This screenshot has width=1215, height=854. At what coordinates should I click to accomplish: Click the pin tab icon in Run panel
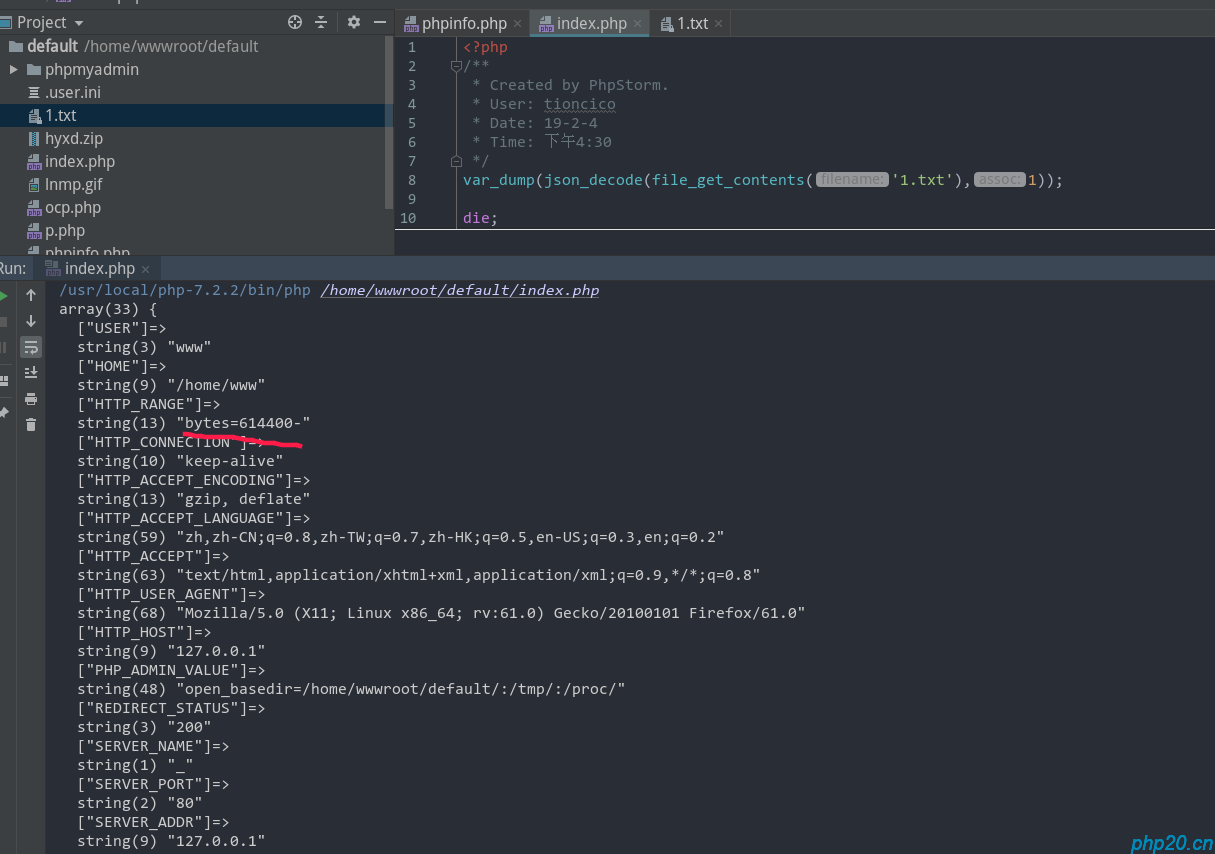[4, 412]
